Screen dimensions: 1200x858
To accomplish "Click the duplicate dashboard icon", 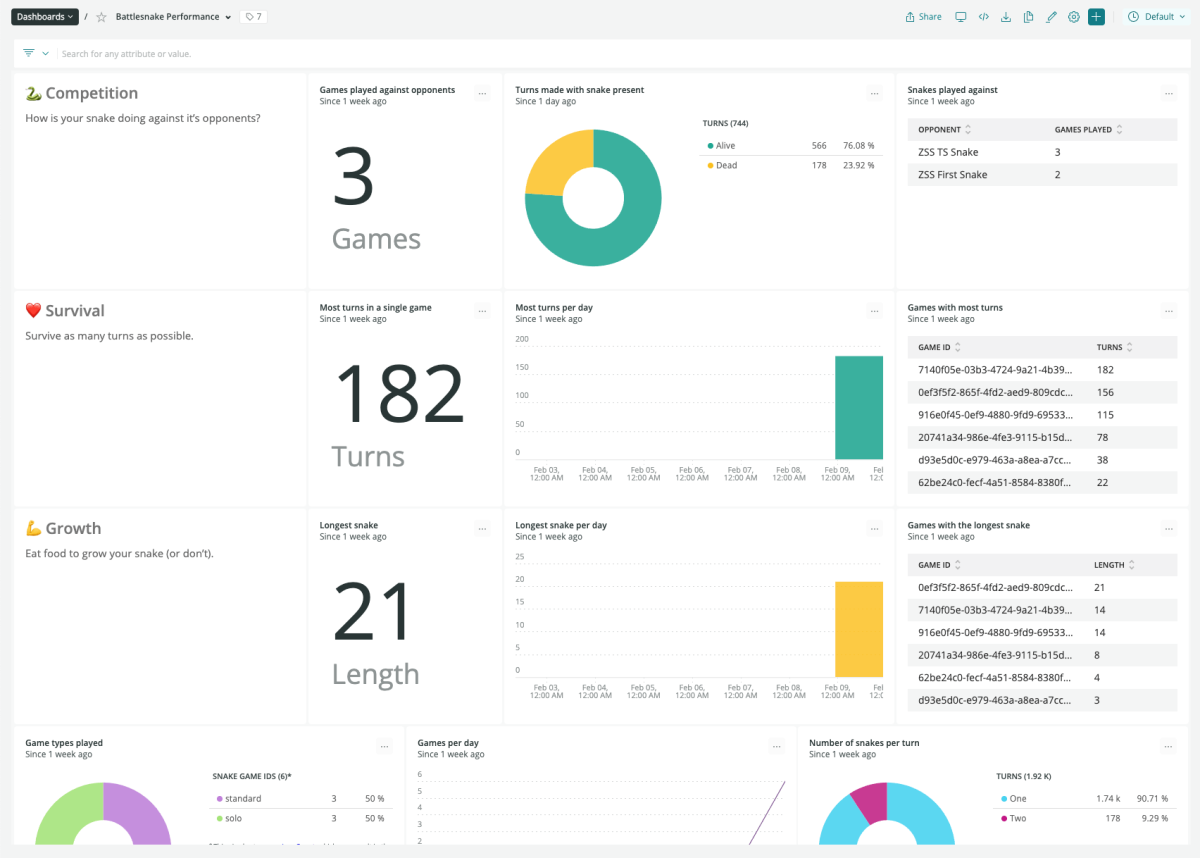I will tap(1028, 17).
